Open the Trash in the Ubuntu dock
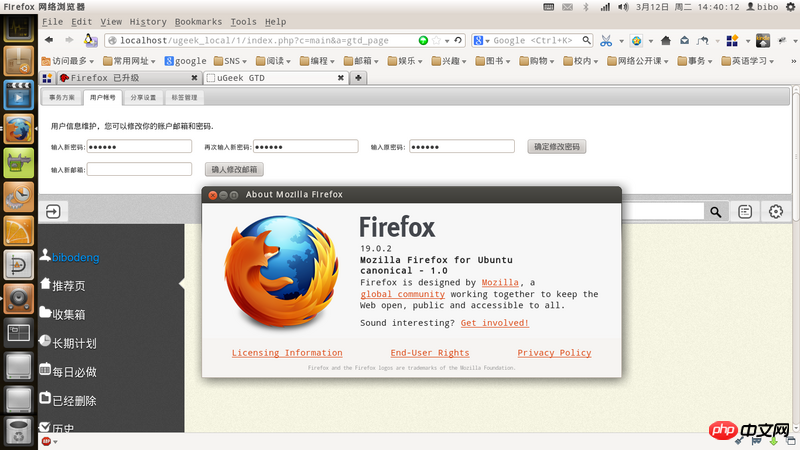 19,432
